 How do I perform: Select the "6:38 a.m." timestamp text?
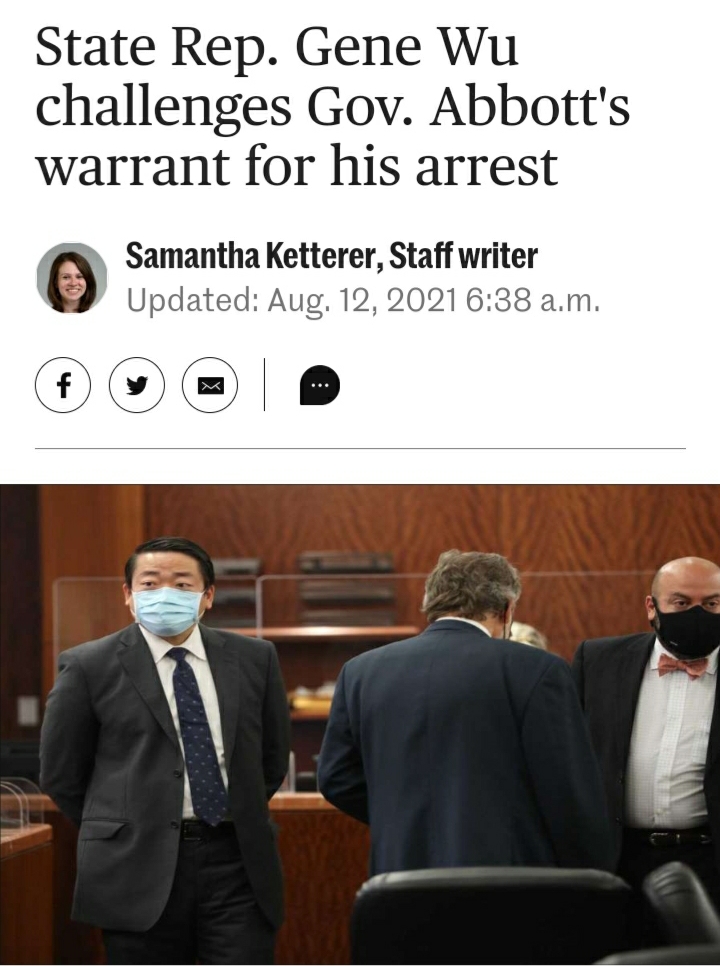coord(533,301)
